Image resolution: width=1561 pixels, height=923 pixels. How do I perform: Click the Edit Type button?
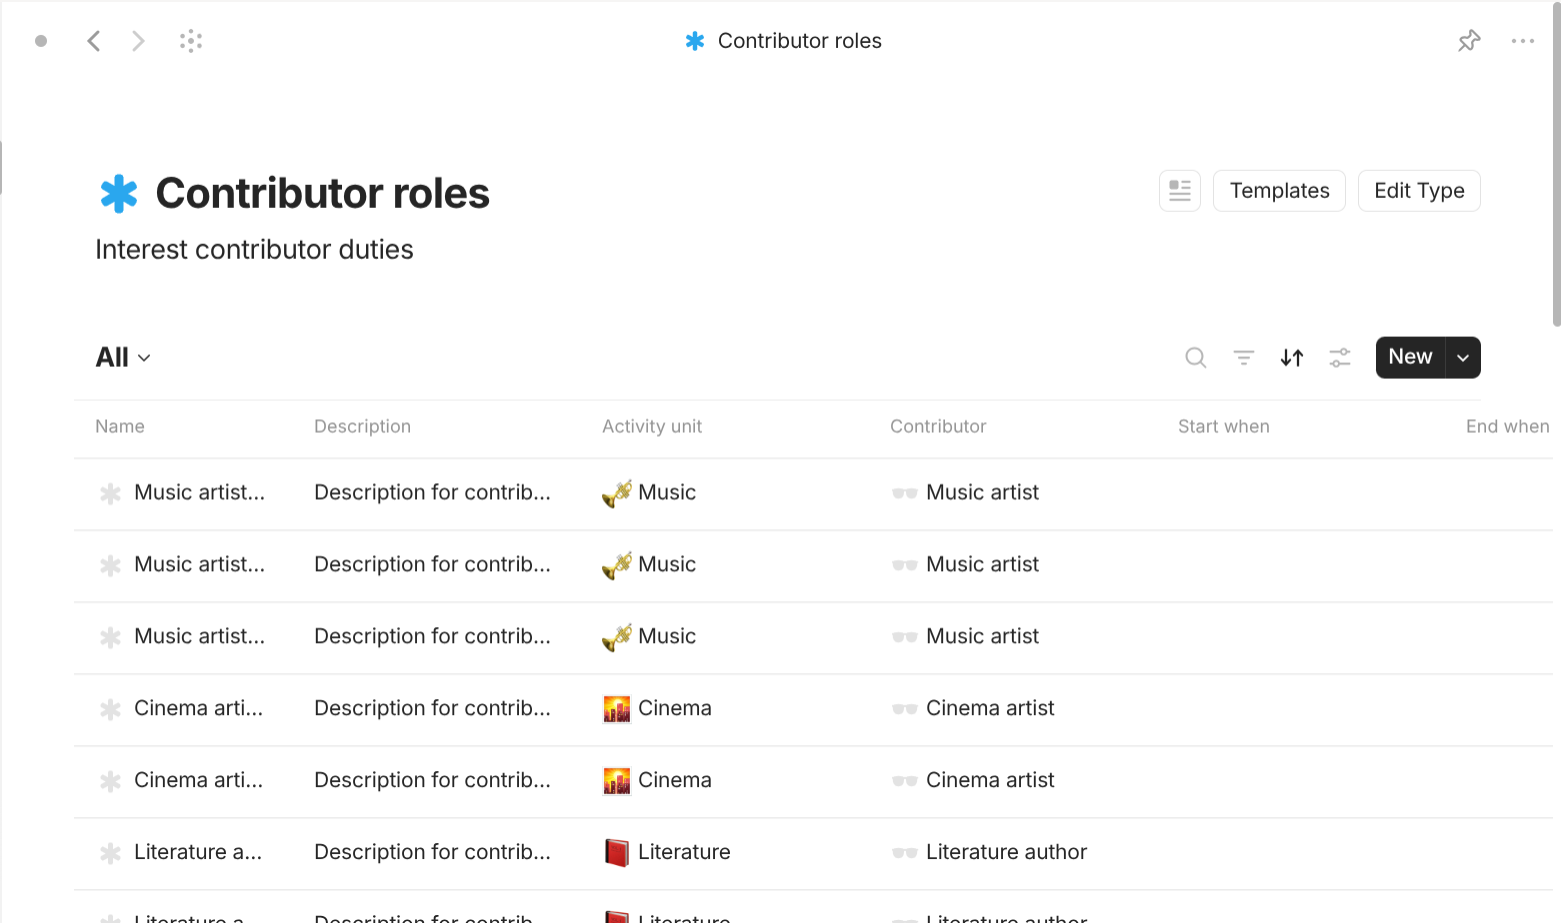point(1419,190)
